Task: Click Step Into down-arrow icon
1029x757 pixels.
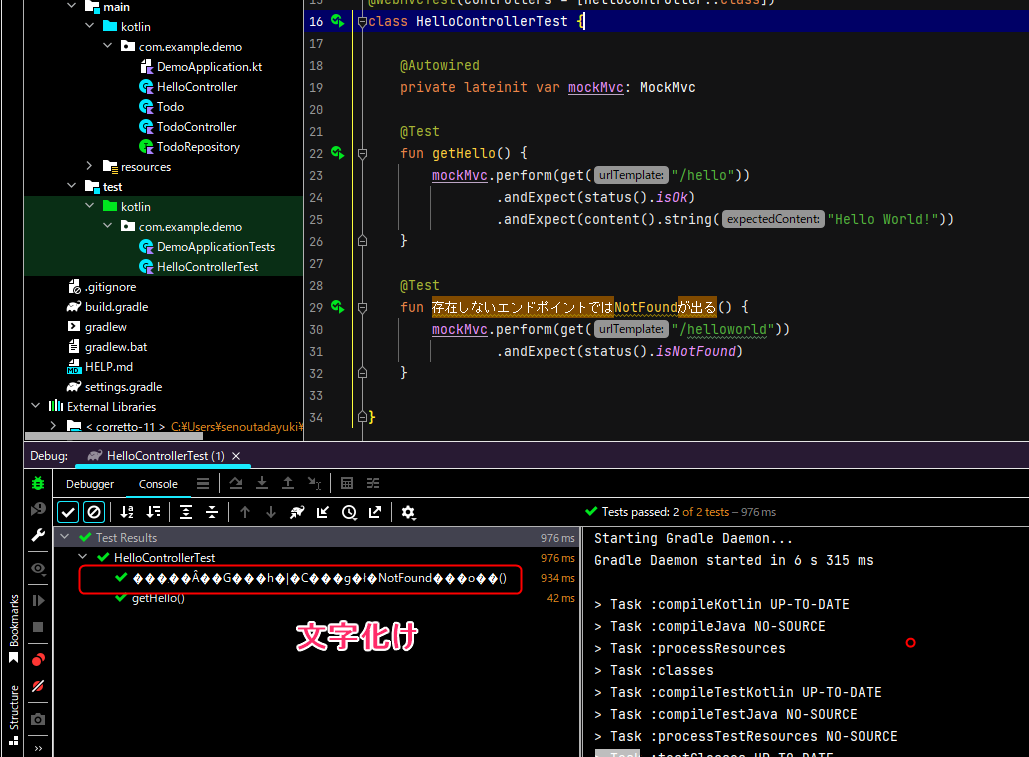Action: click(x=262, y=483)
